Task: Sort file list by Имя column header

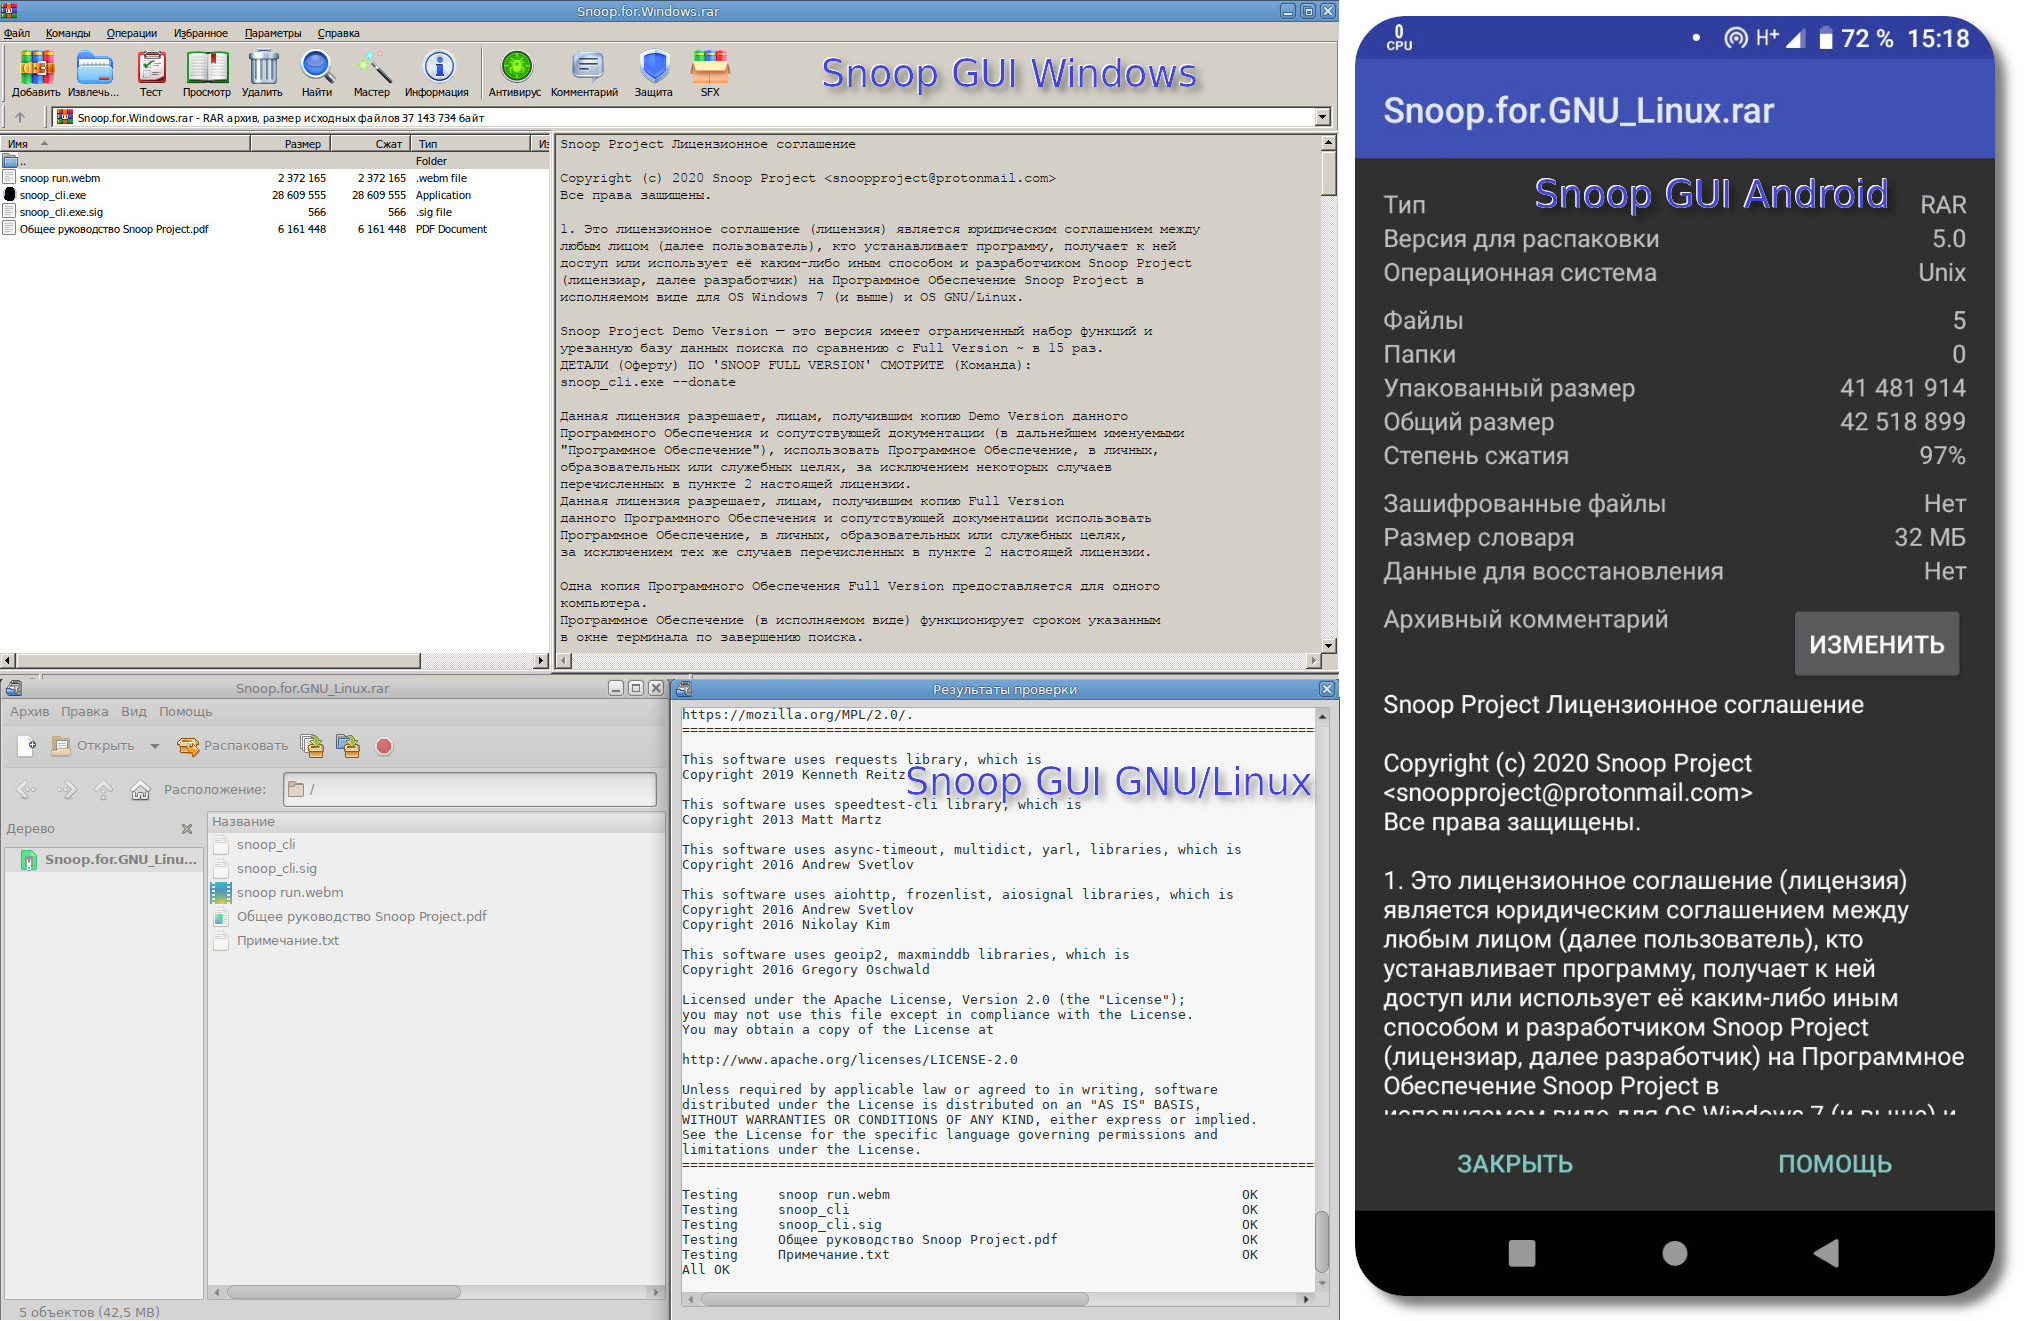Action: pos(18,144)
